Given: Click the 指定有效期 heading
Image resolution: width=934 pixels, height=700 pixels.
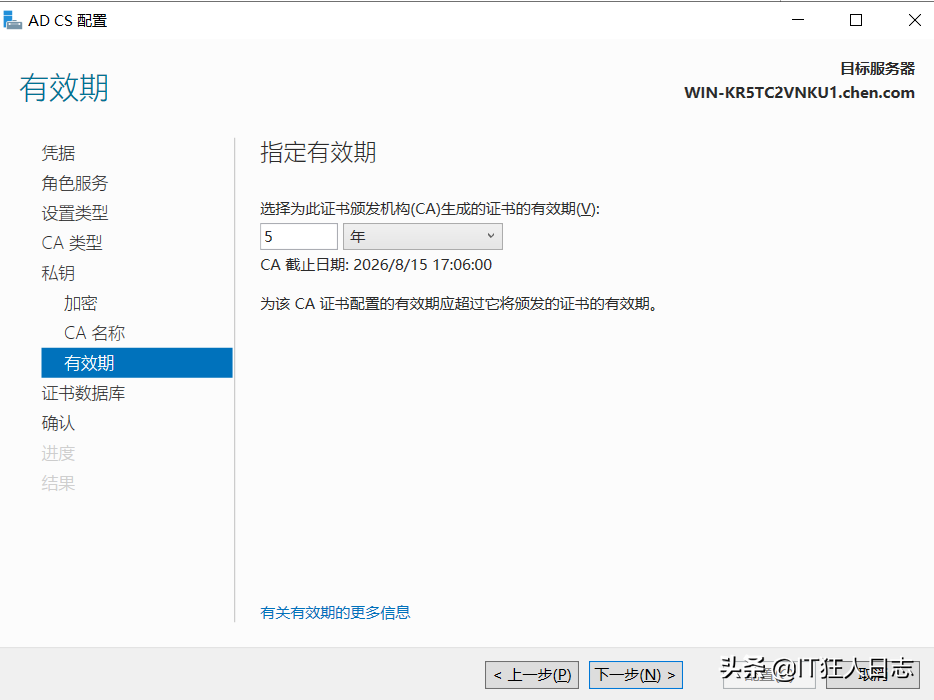Looking at the screenshot, I should click(318, 152).
